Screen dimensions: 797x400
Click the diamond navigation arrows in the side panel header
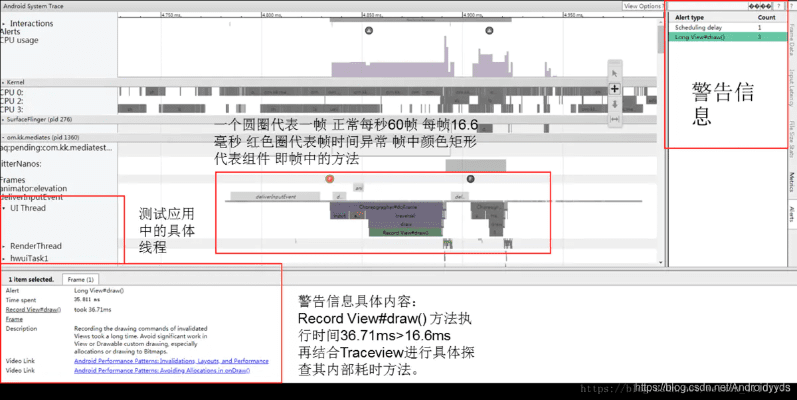760,6
